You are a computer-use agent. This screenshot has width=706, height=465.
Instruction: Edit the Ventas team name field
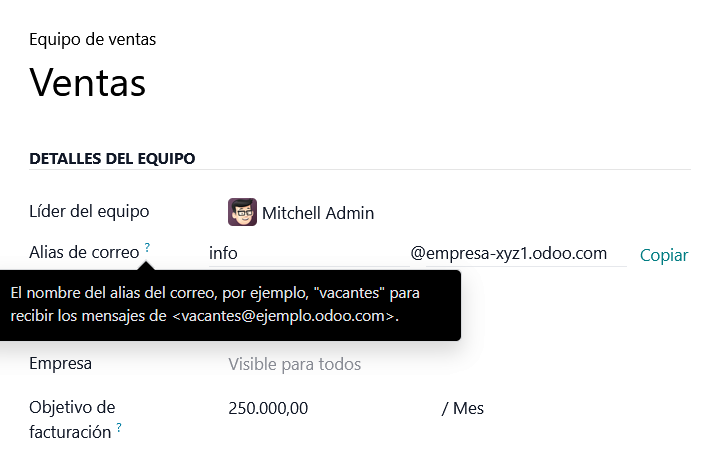click(88, 83)
